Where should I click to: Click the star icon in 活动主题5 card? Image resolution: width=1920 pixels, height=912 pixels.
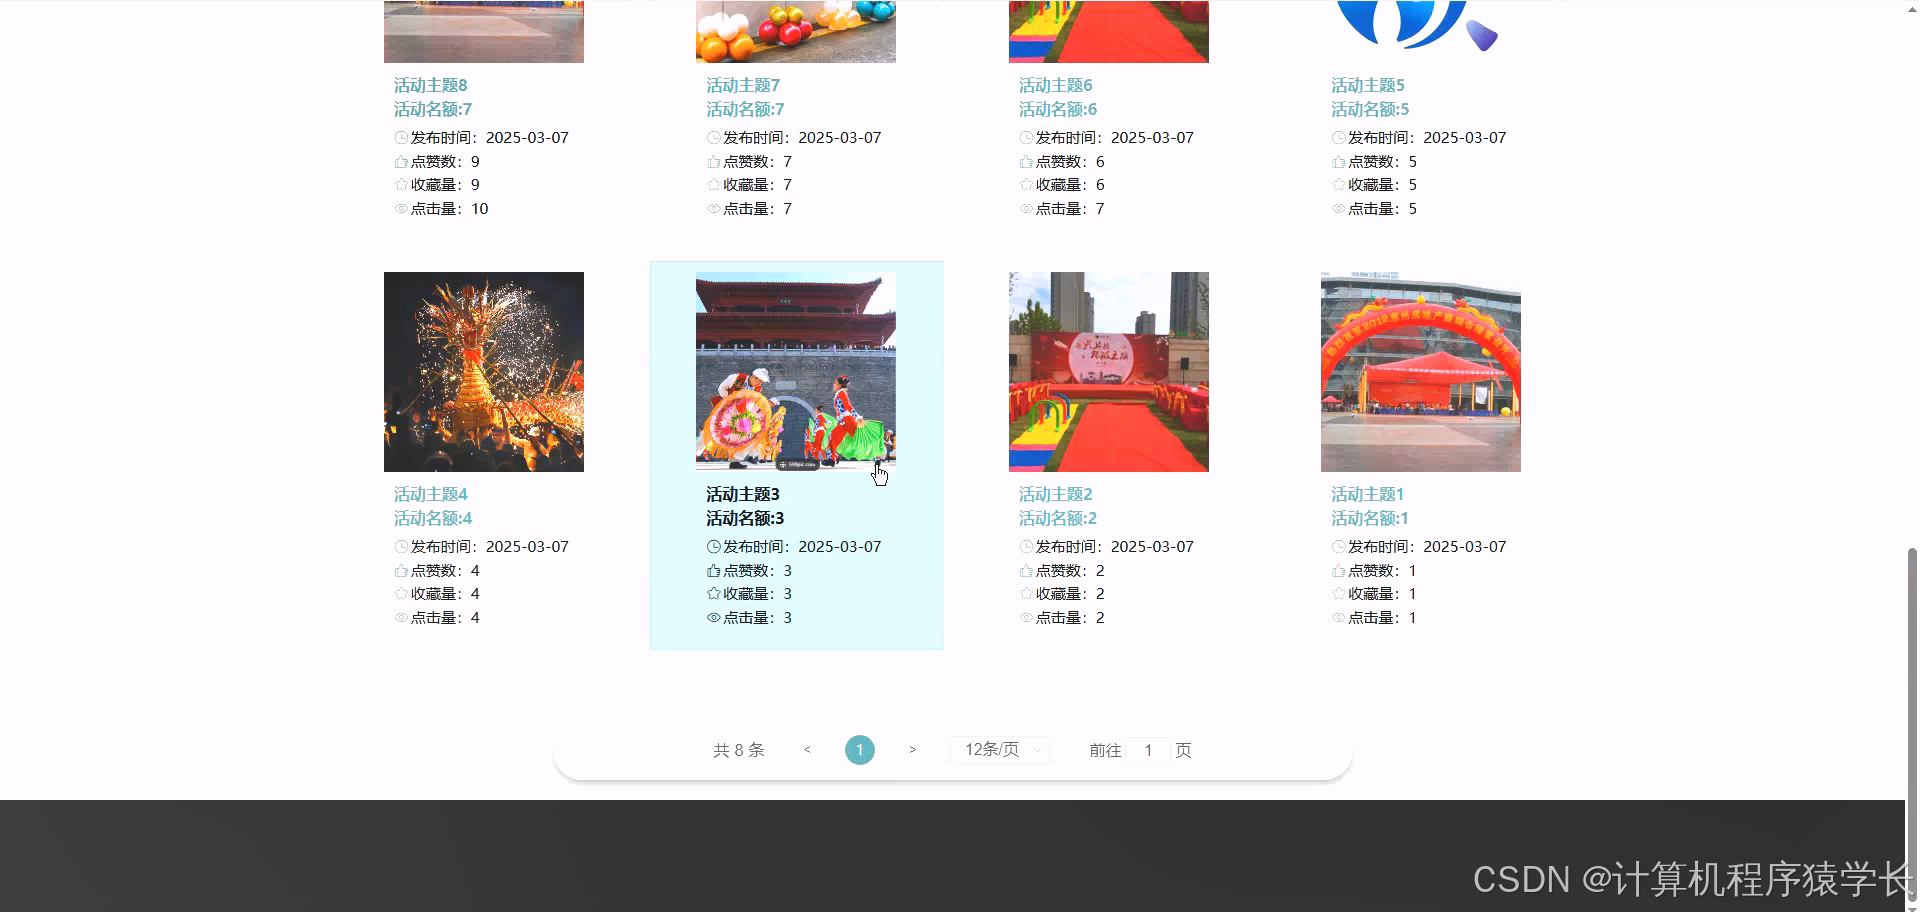coord(1339,185)
